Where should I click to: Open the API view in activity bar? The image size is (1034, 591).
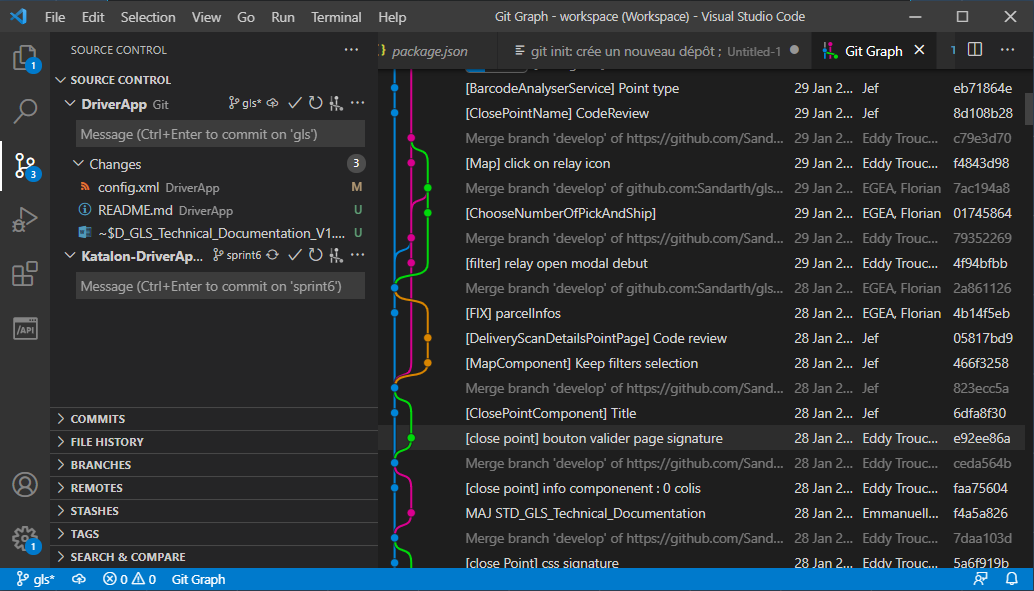pos(25,328)
